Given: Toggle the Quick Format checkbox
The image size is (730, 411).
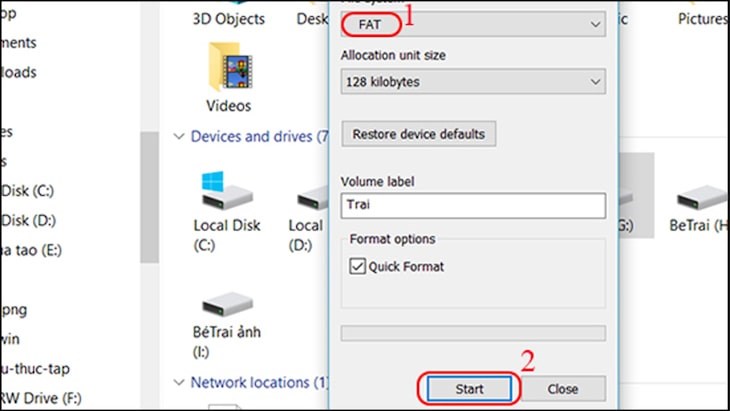Looking at the screenshot, I should pos(358,267).
